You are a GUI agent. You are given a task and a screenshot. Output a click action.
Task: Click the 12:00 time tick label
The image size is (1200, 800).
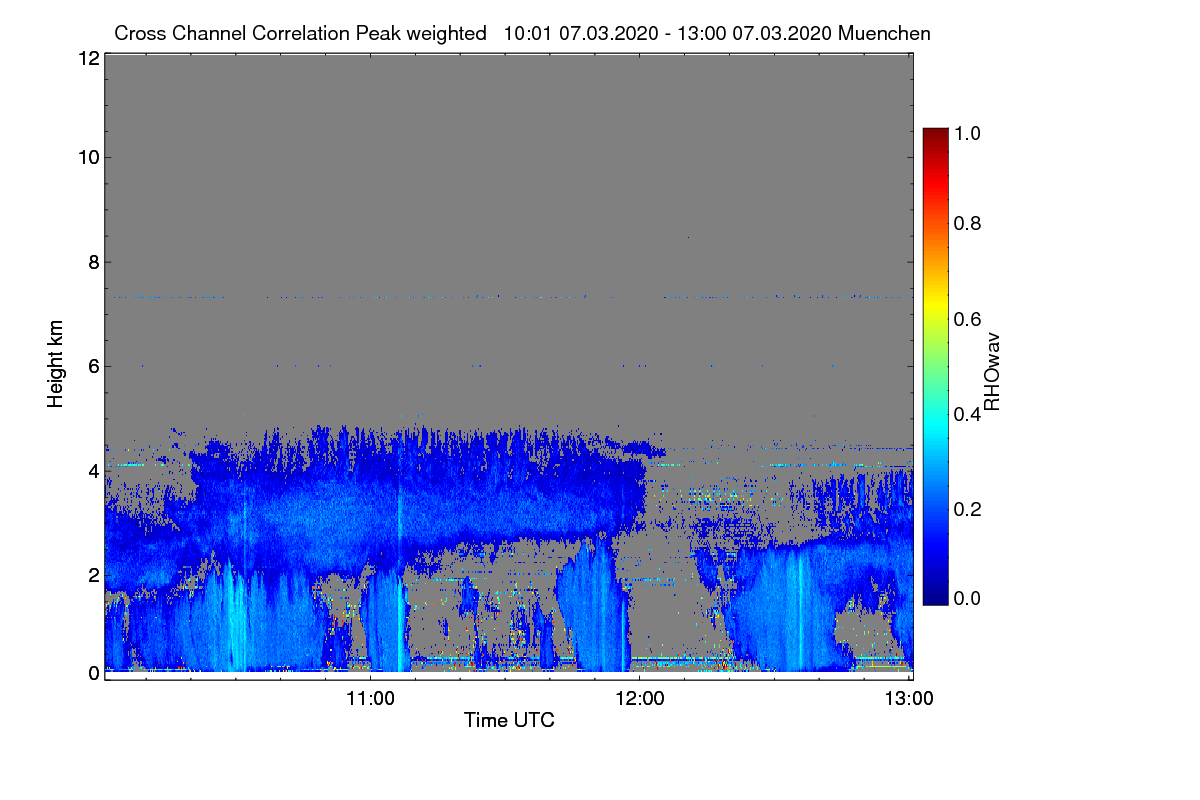coord(640,699)
